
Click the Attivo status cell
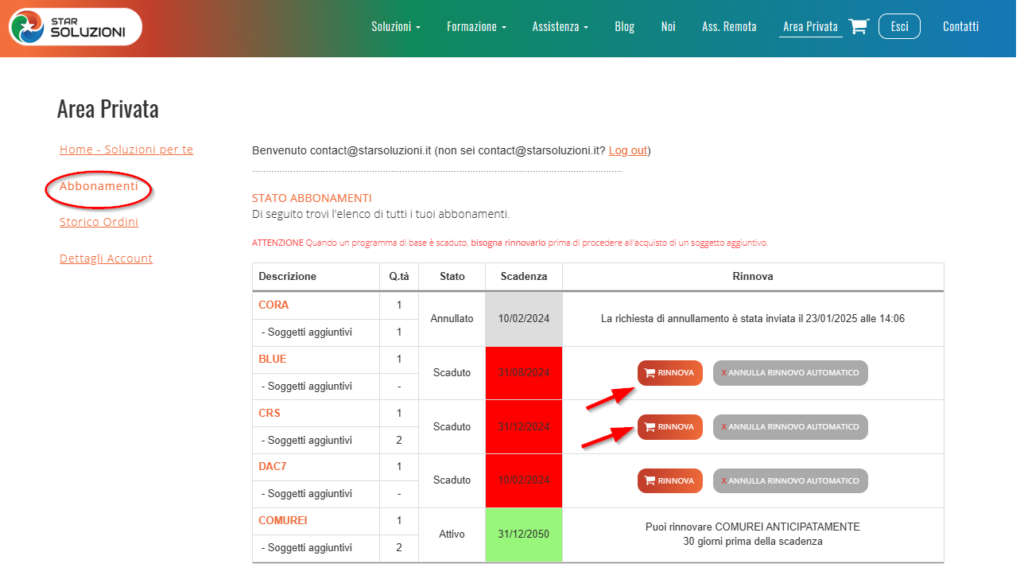452,534
